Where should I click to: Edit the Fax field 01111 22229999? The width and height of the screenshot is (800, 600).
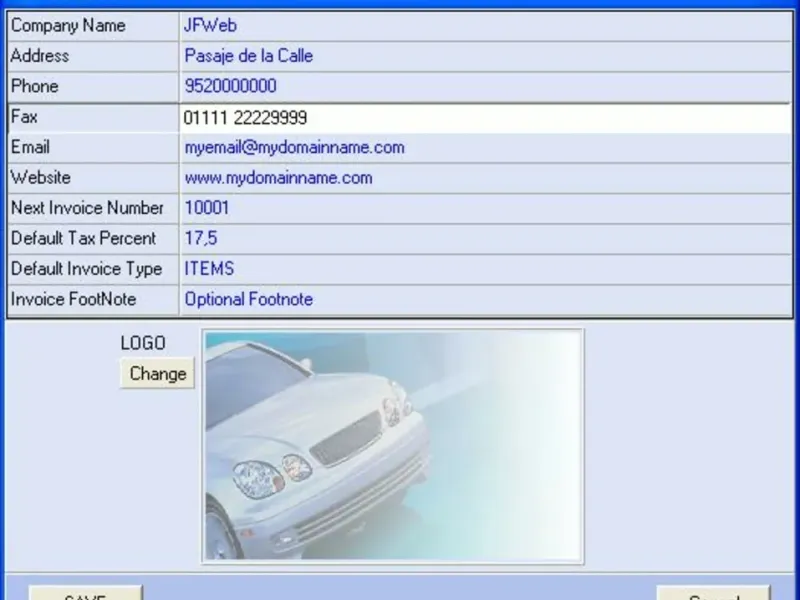coord(485,118)
